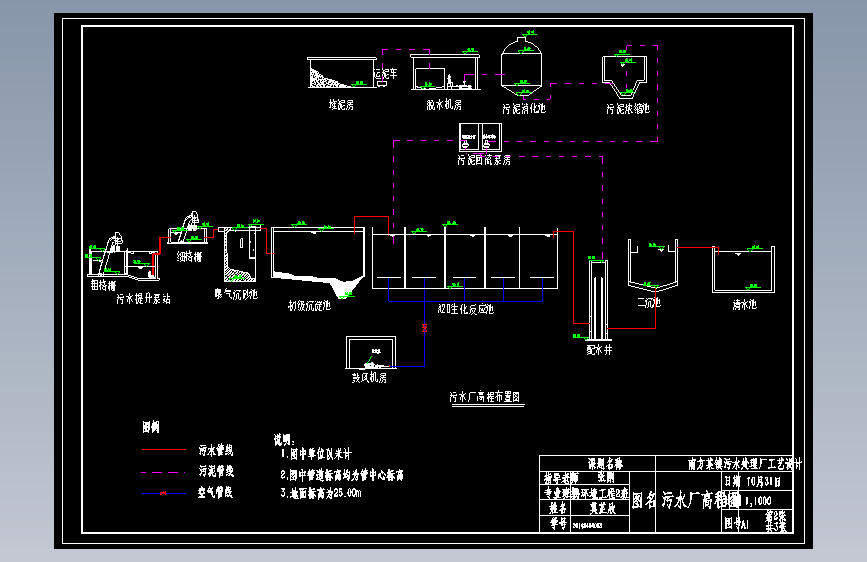Click the 运泥车 text near sludge house
This screenshot has width=867, height=562.
[386, 74]
